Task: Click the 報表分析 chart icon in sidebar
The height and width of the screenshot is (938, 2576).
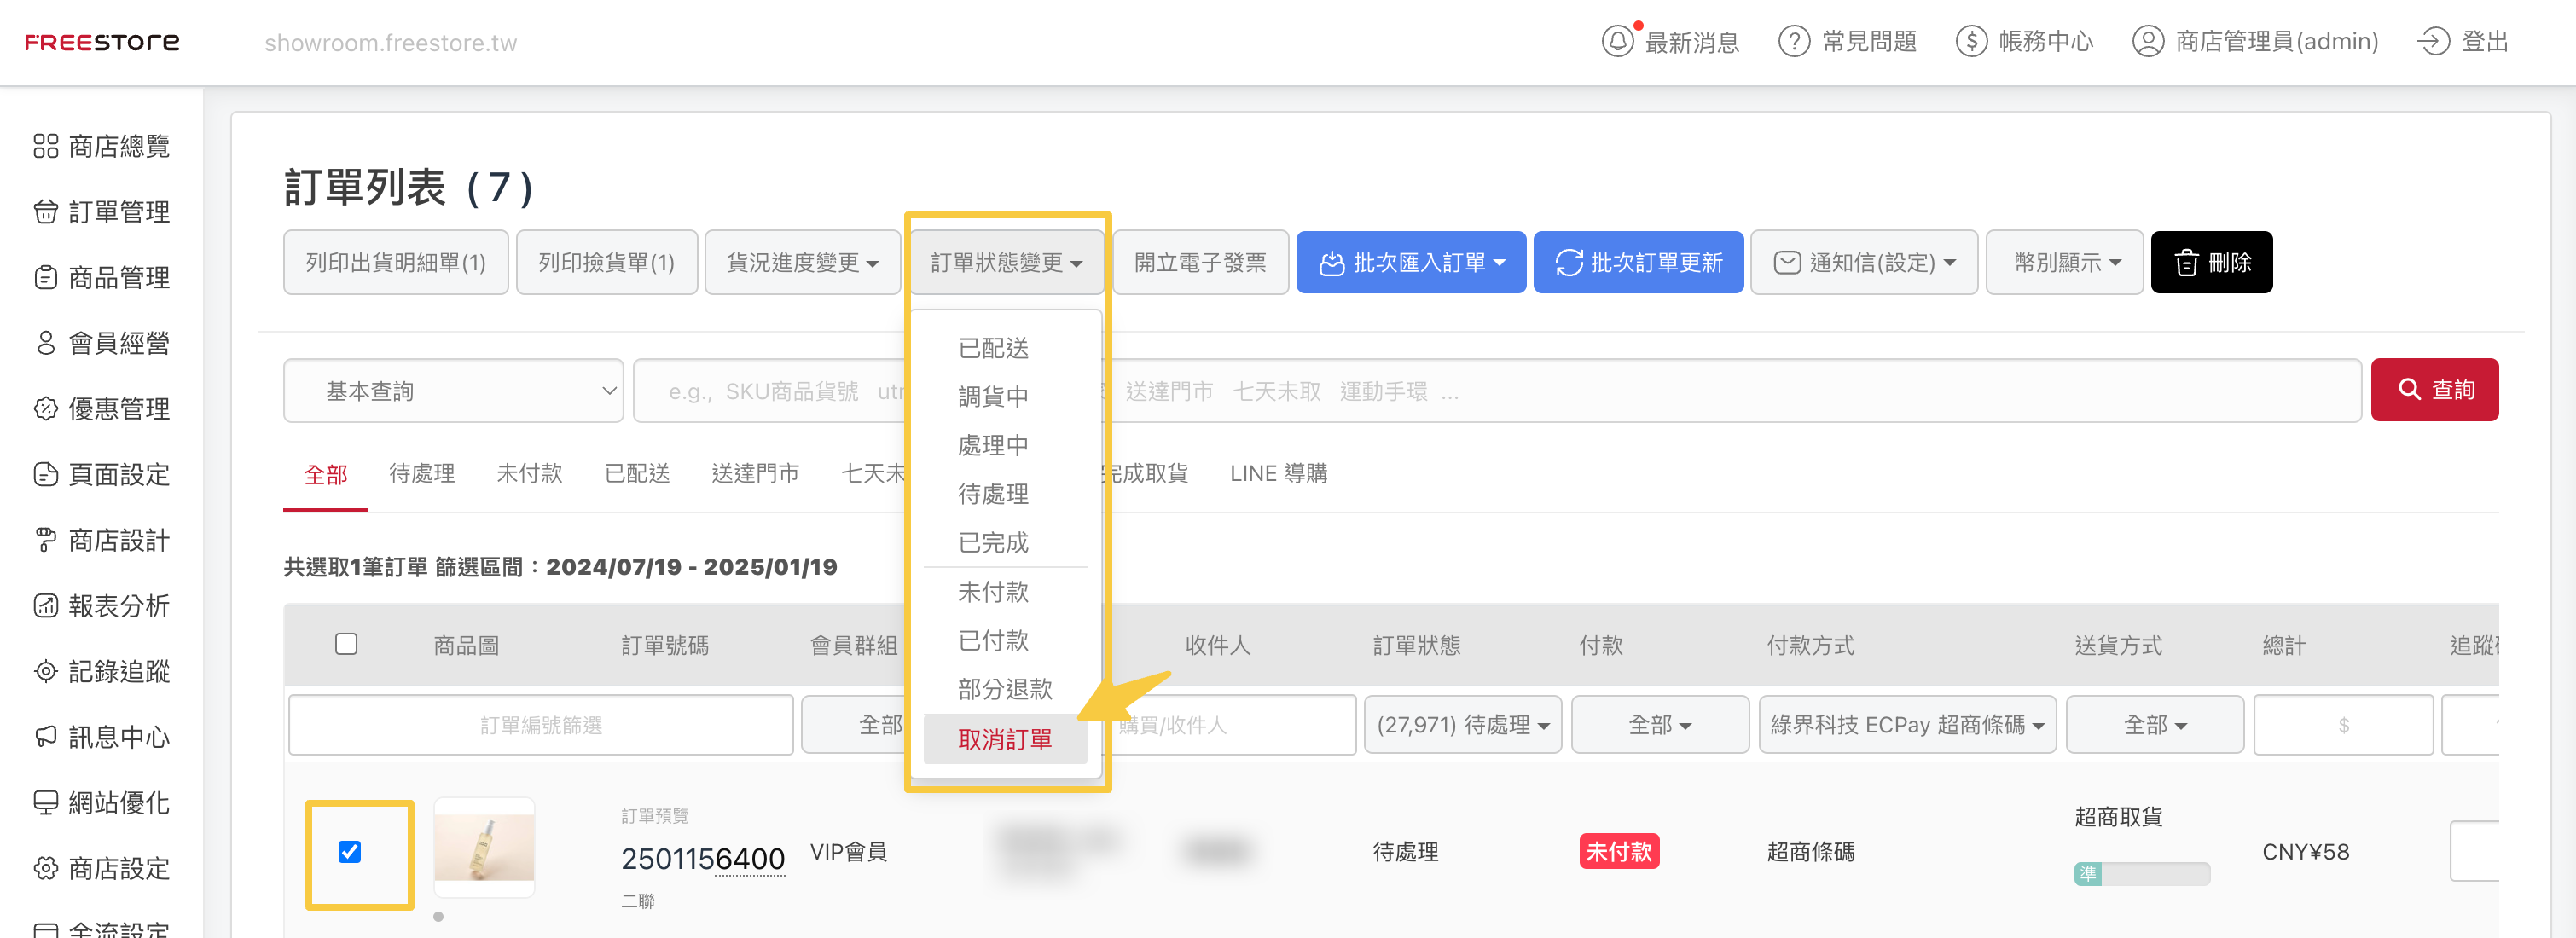Action: (x=46, y=605)
